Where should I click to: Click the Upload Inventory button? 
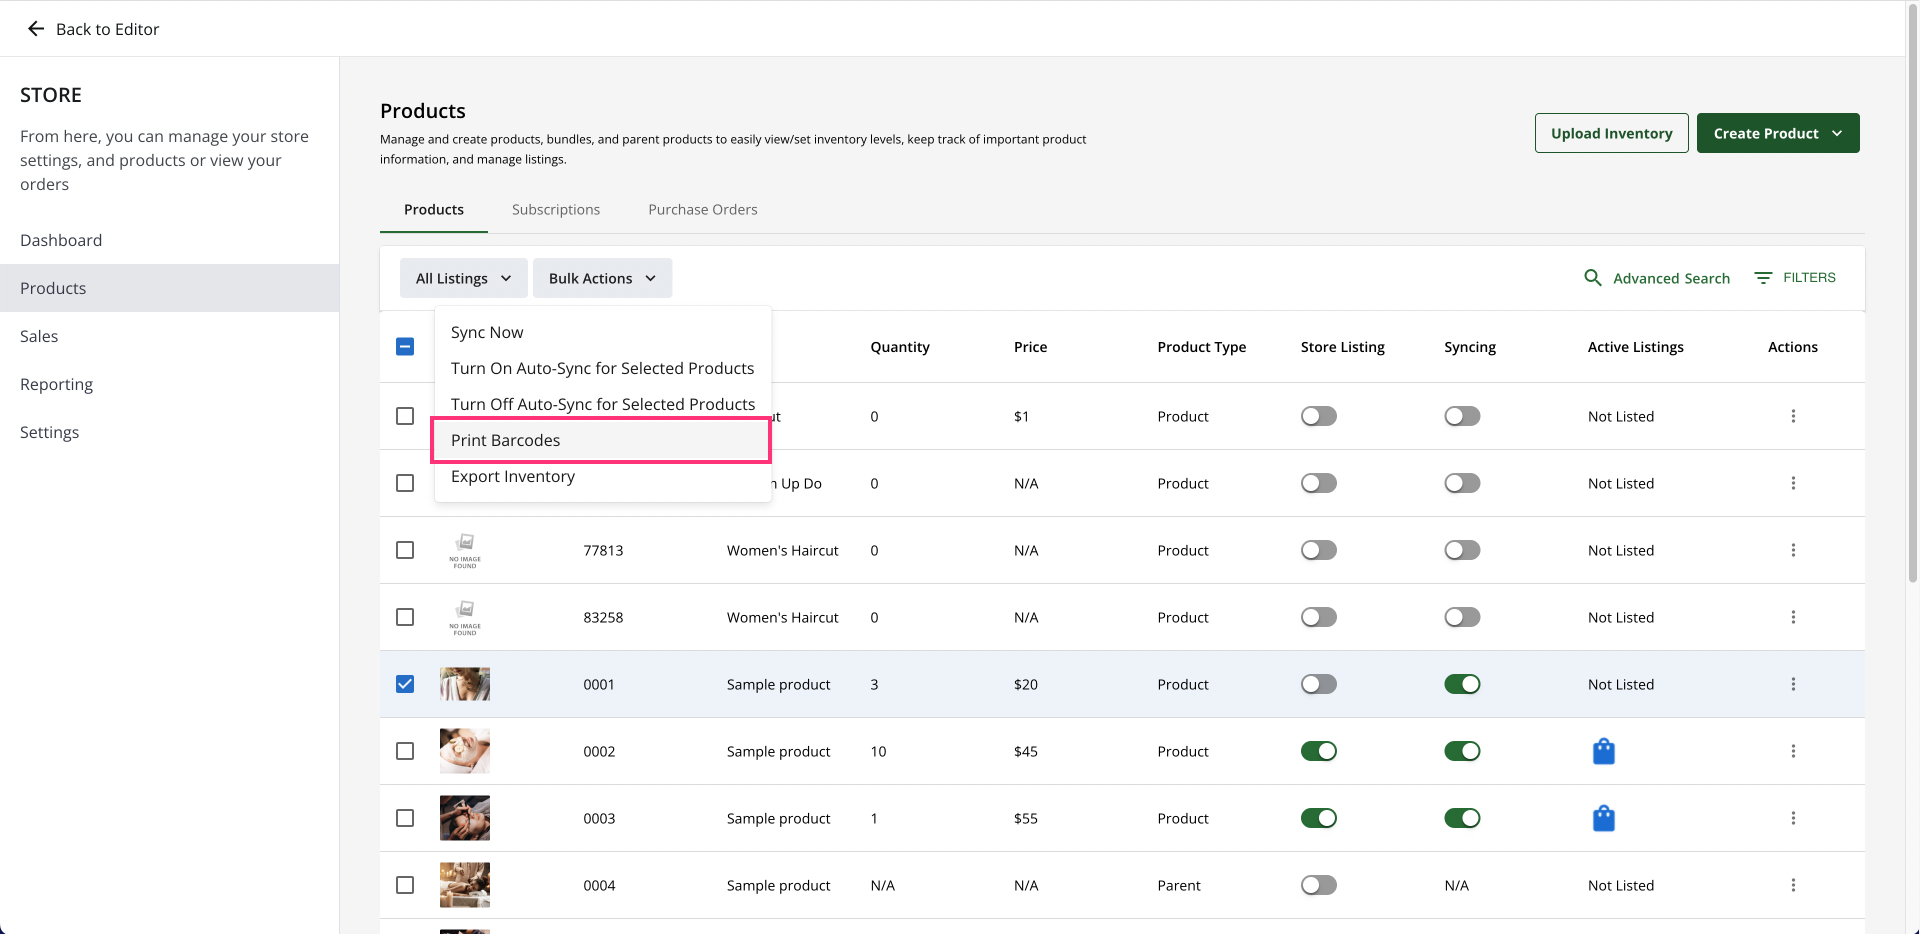tap(1611, 133)
